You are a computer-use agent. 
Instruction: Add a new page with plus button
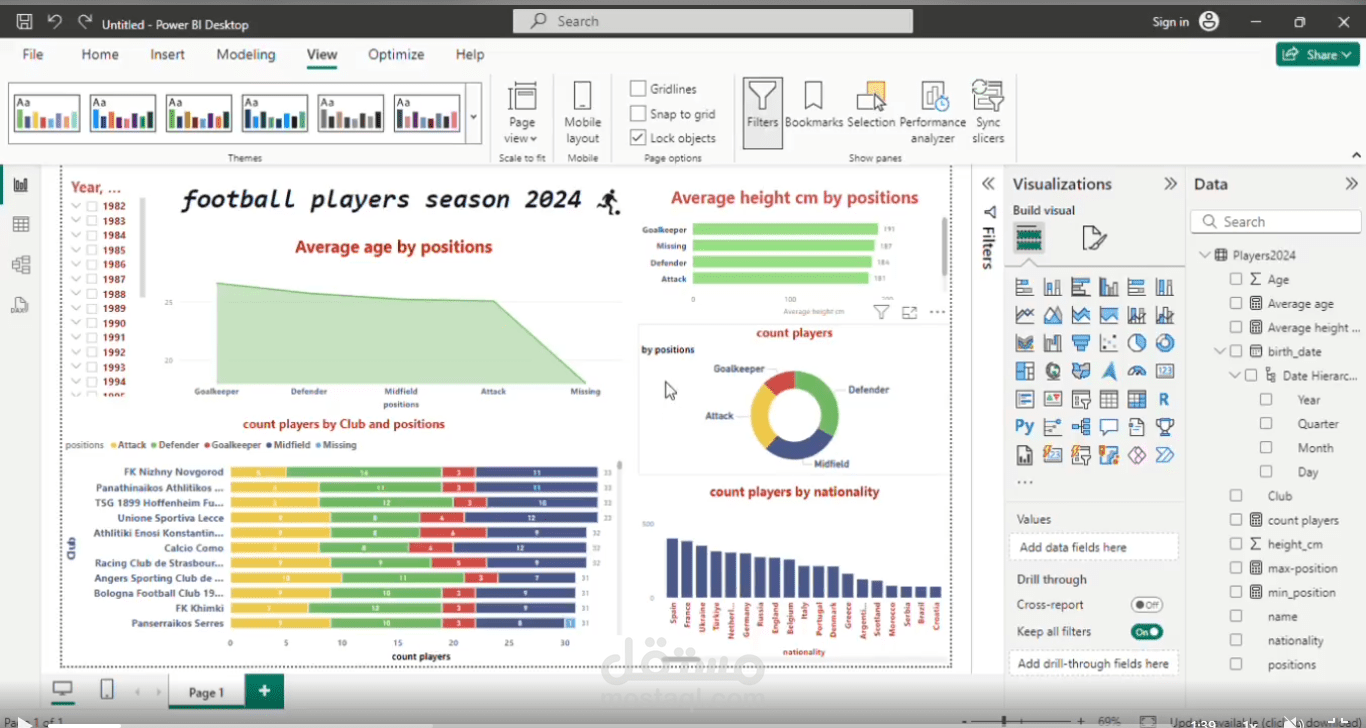pos(265,691)
